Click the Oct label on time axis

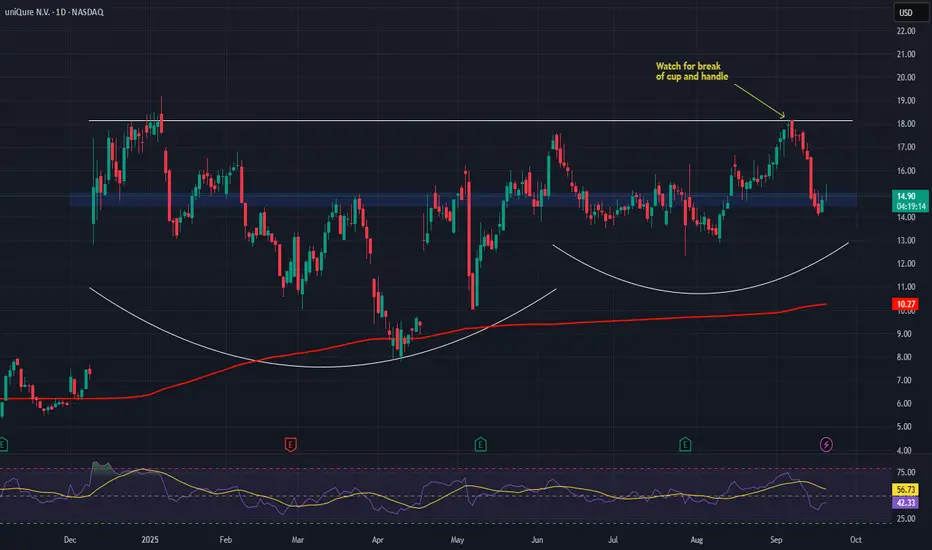coord(855,540)
